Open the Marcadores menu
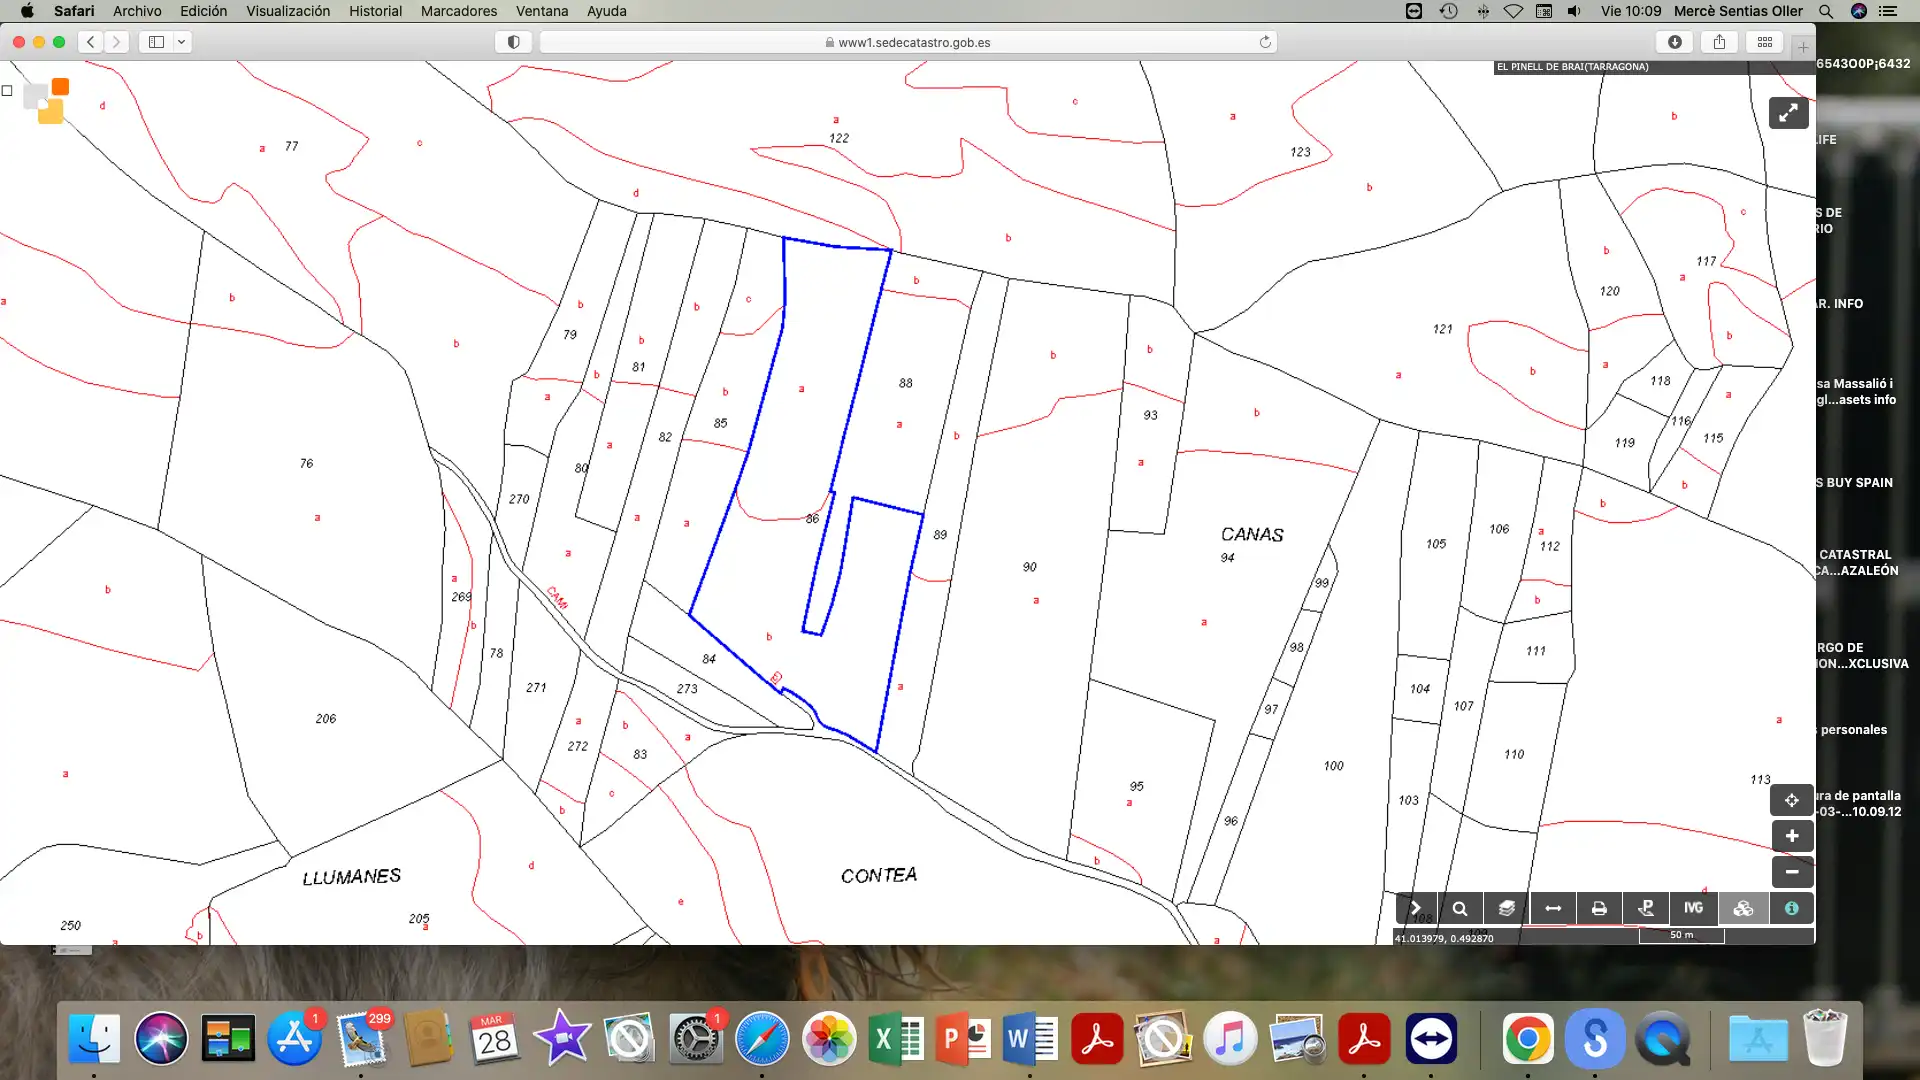The width and height of the screenshot is (1920, 1080). [459, 11]
